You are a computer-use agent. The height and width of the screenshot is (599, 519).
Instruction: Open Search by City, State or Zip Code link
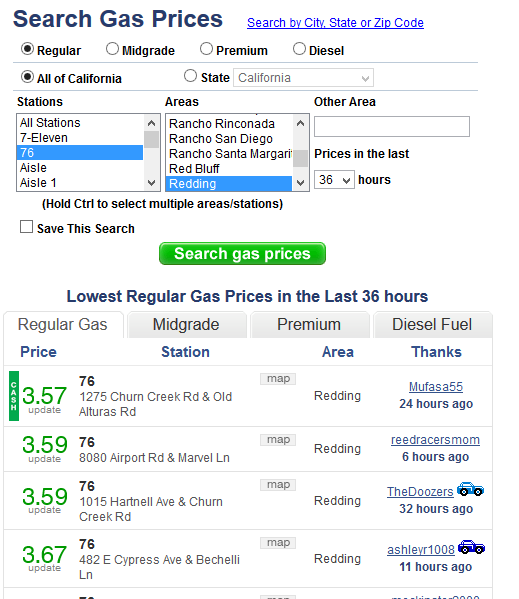[335, 23]
